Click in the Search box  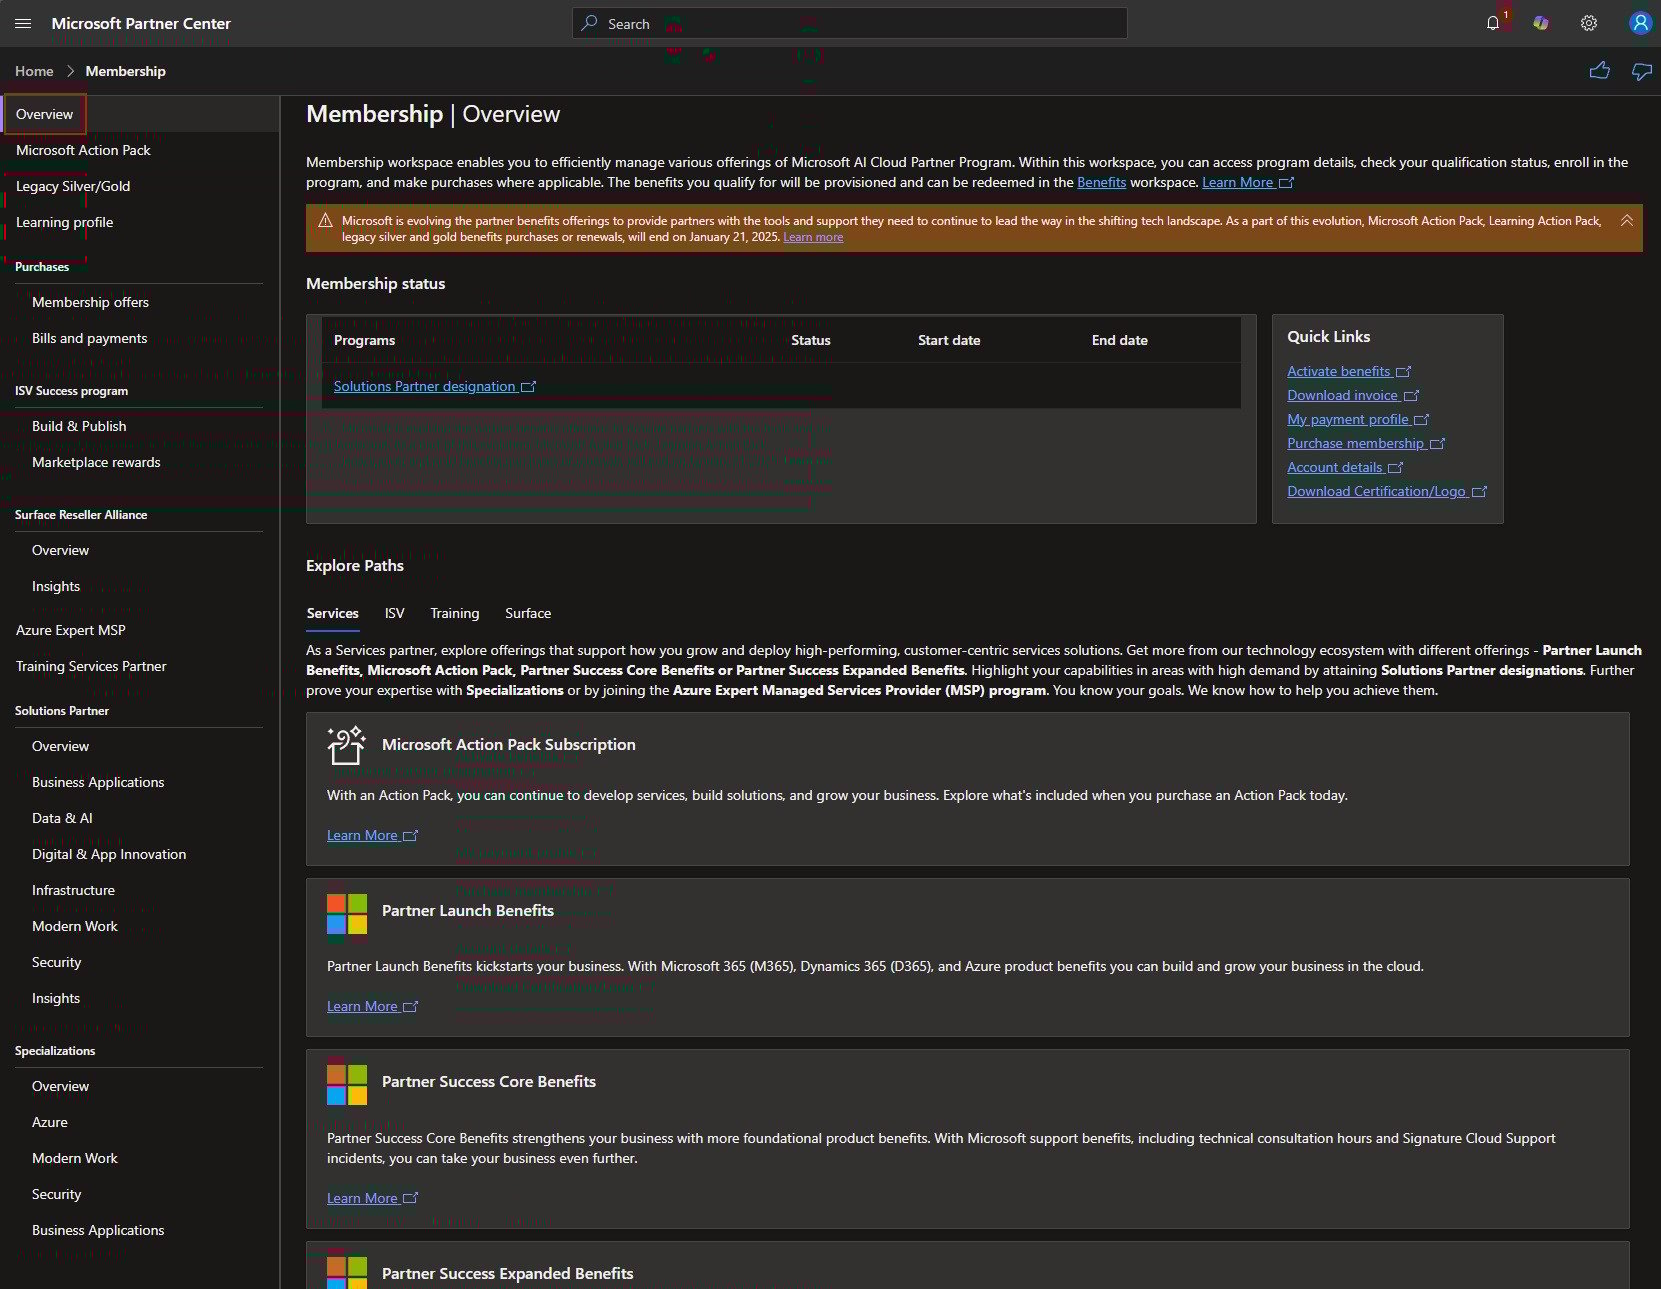[x=850, y=23]
